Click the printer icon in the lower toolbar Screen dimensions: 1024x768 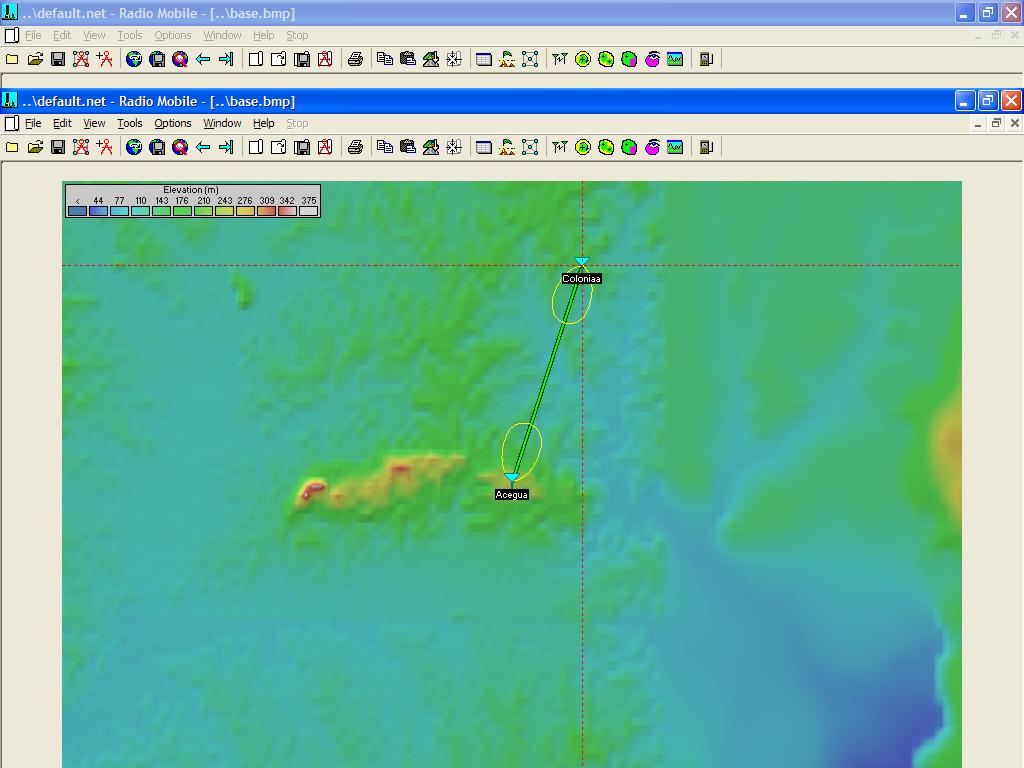click(355, 147)
